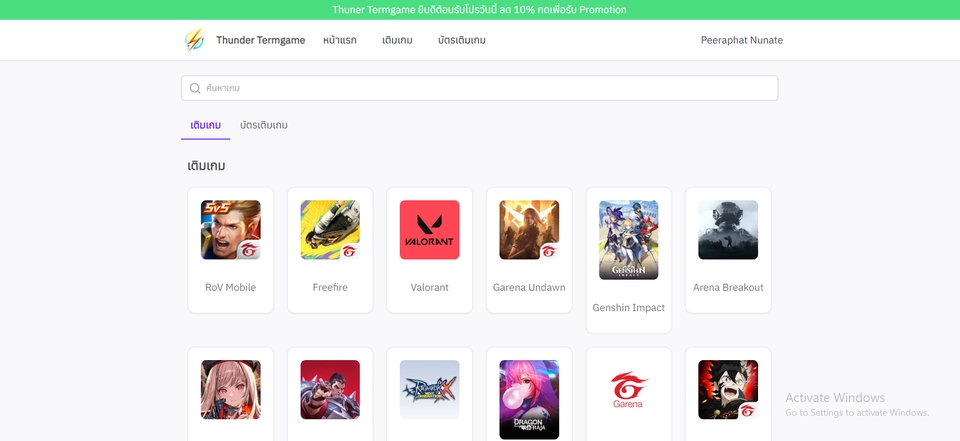Screen dimensions: 960x441
Task: Open เติมเกม in the navigation bar
Action: pos(397,40)
